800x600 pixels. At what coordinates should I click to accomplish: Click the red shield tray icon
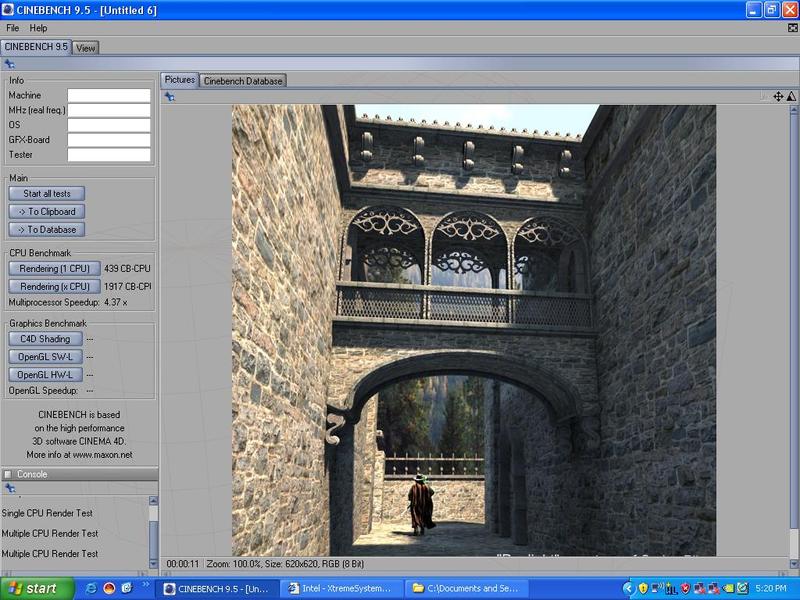coord(685,589)
